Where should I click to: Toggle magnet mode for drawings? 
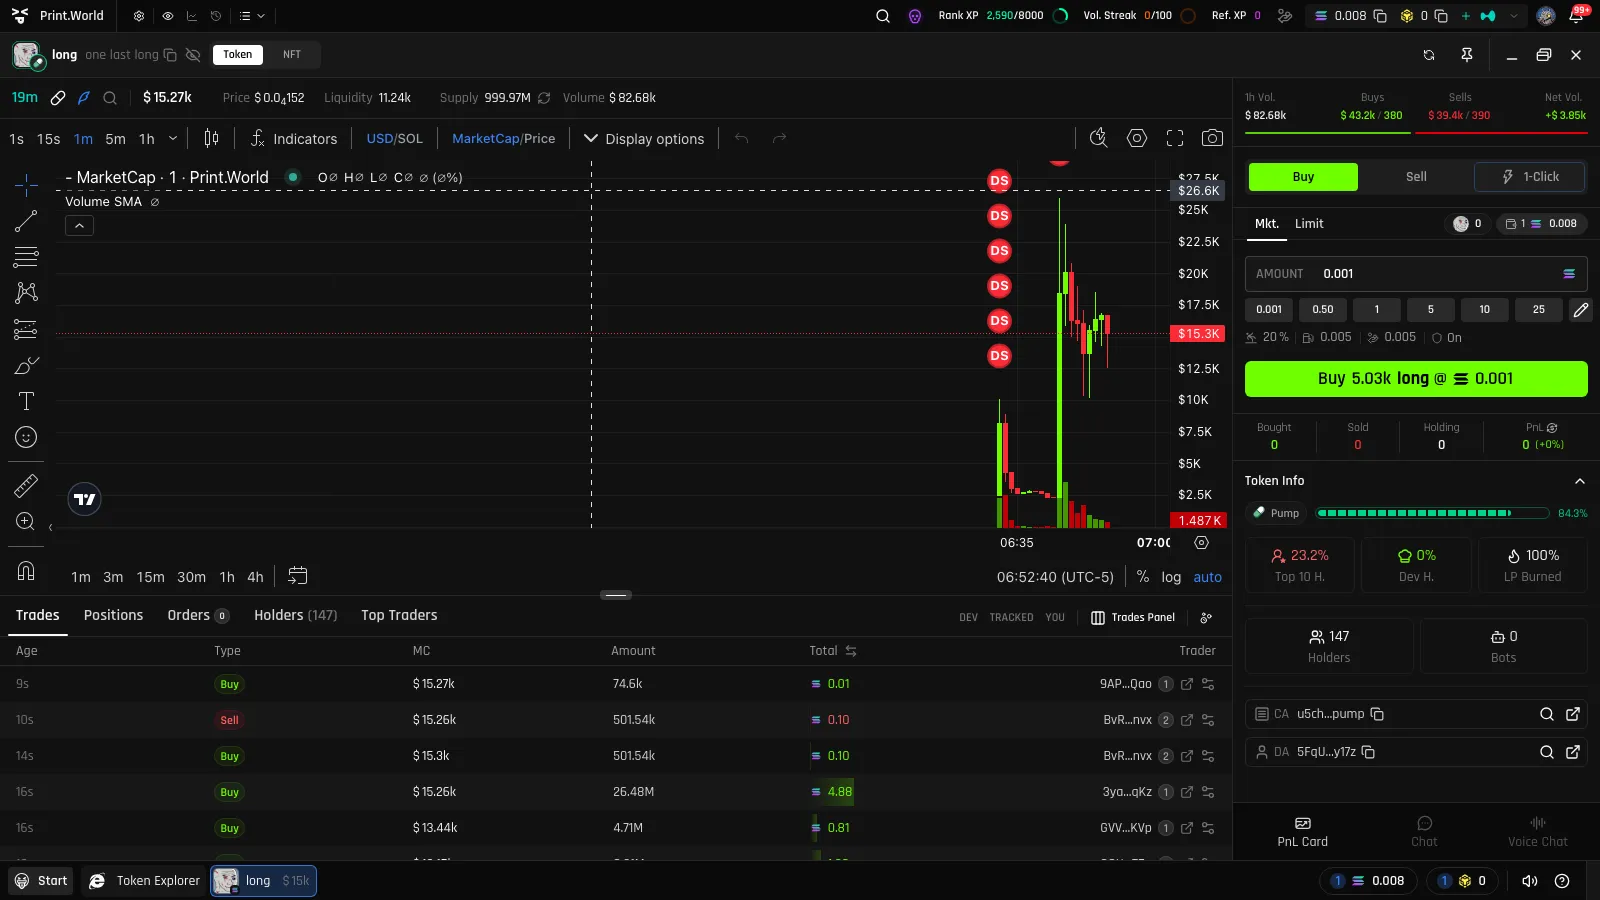pos(26,571)
